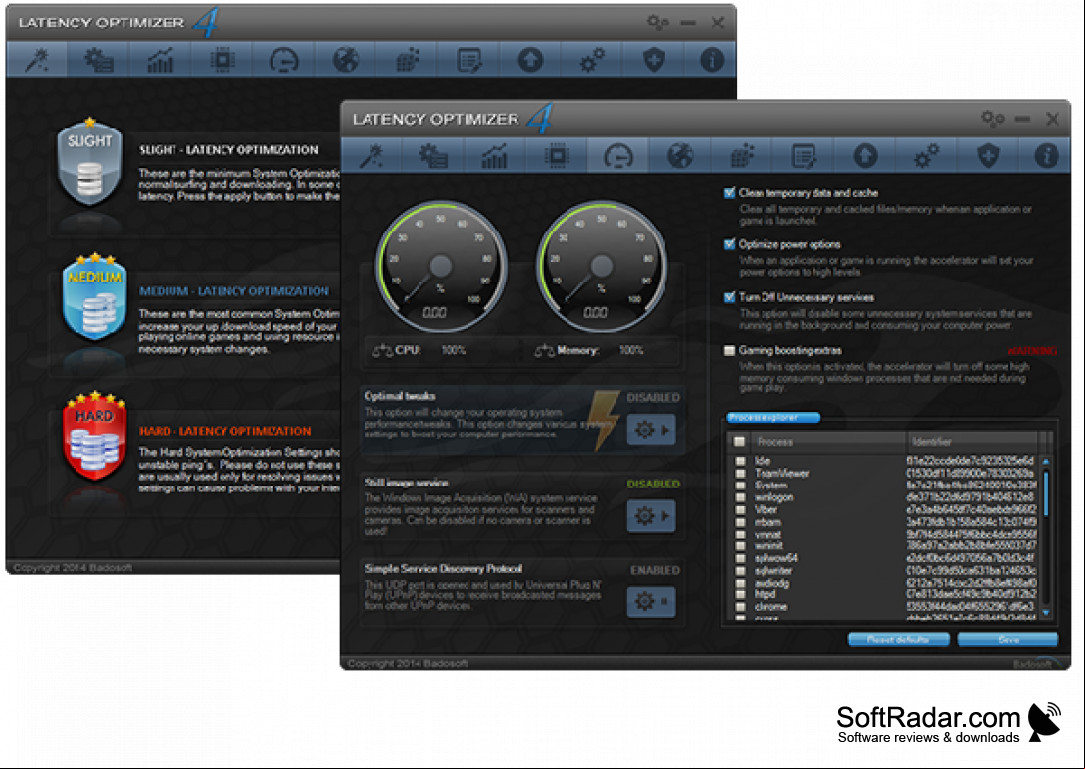Open the globe tab in front window
1085x769 pixels.
(x=680, y=155)
